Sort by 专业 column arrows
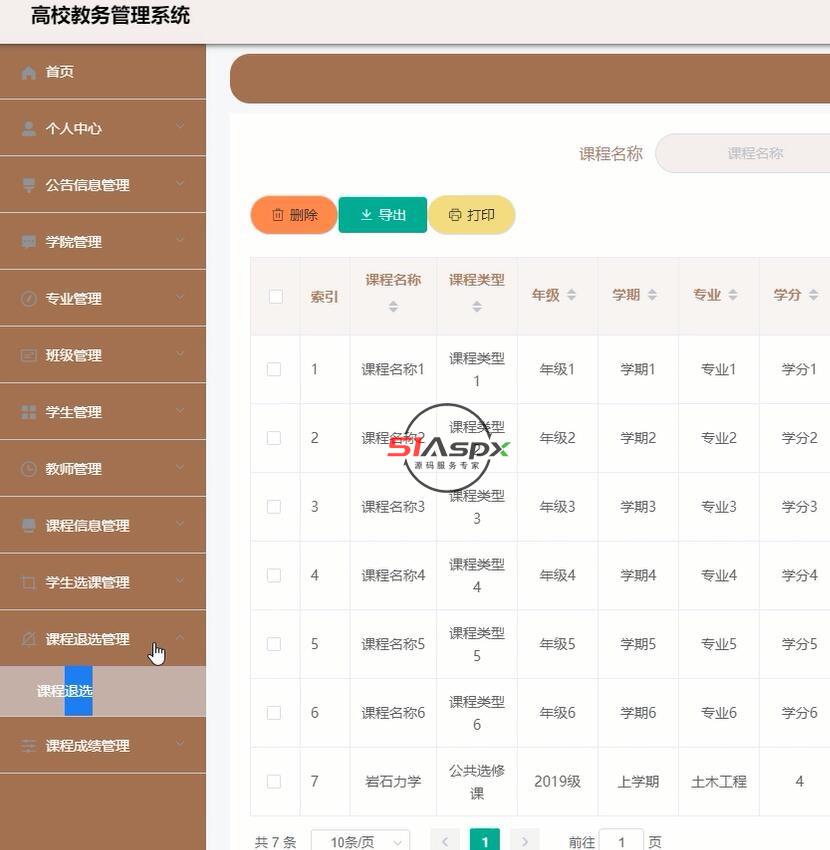The width and height of the screenshot is (830, 850). point(733,295)
